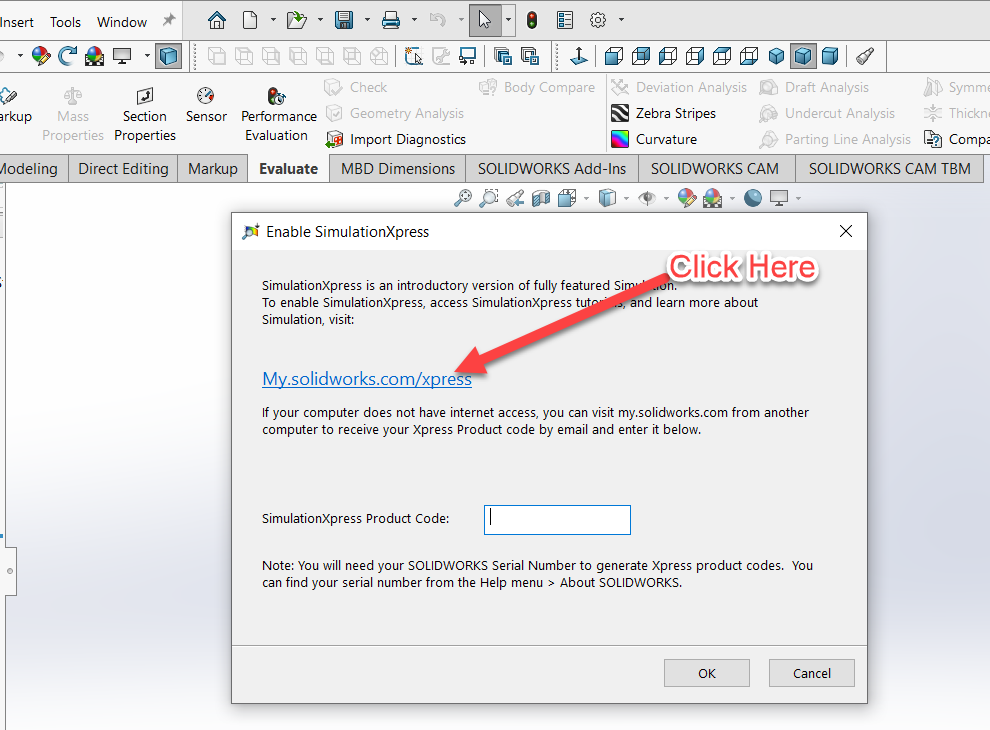990x730 pixels.
Task: Click the SimulationXpress Product Code field
Action: (557, 520)
